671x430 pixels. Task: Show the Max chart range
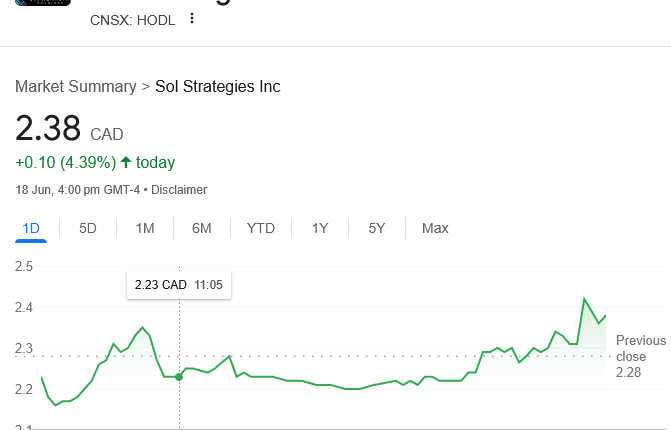pos(435,228)
